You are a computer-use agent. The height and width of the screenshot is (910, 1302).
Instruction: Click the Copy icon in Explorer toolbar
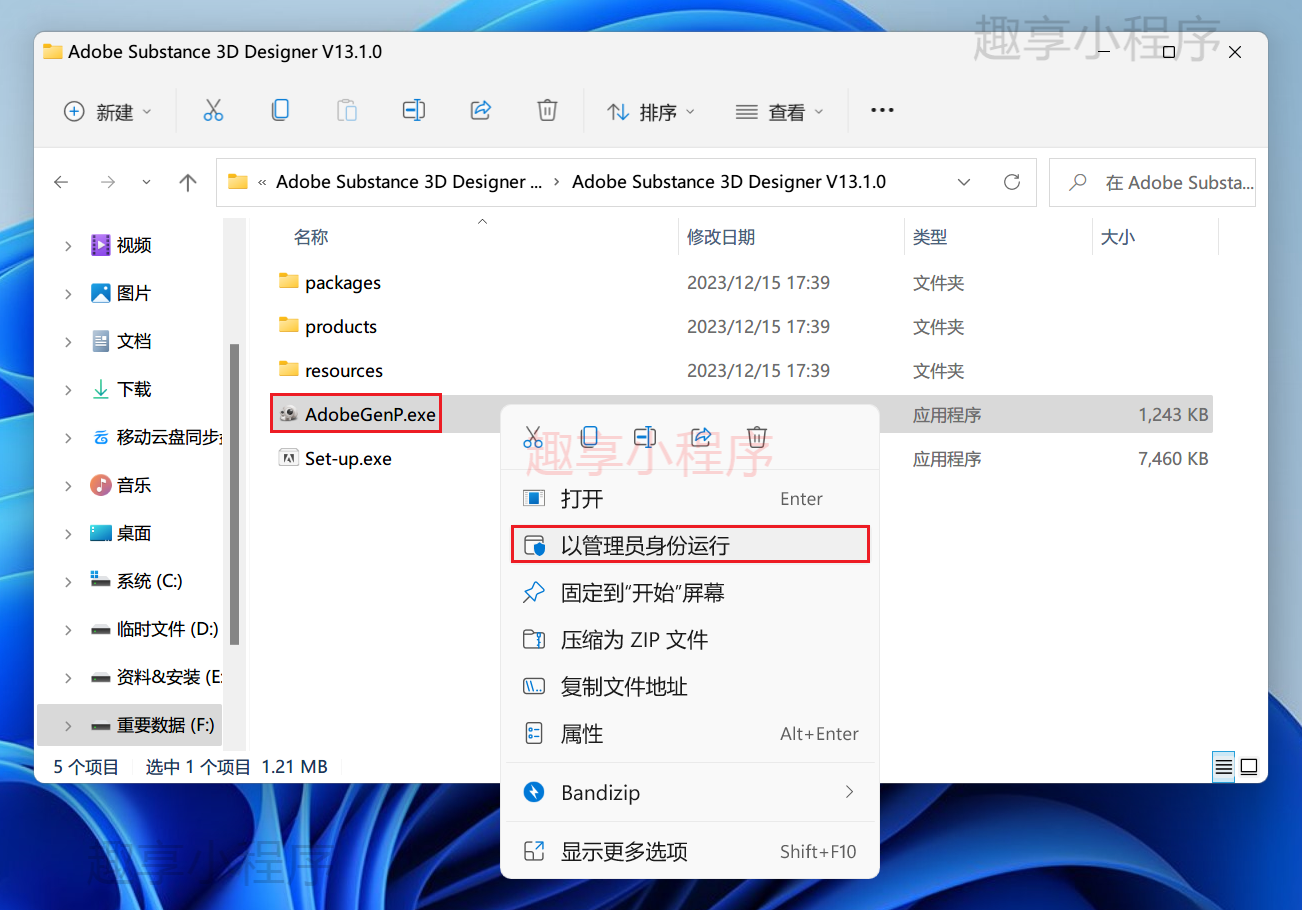(x=281, y=110)
